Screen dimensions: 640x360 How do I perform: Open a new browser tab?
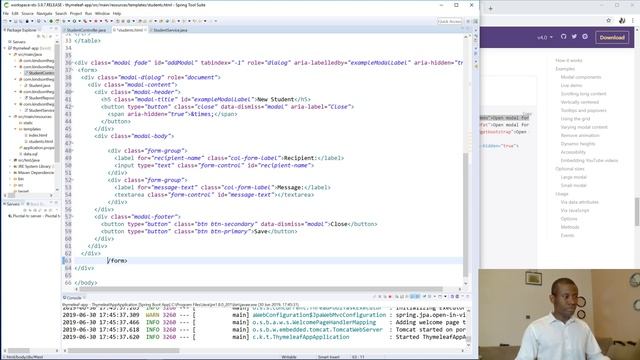coord(491,8)
